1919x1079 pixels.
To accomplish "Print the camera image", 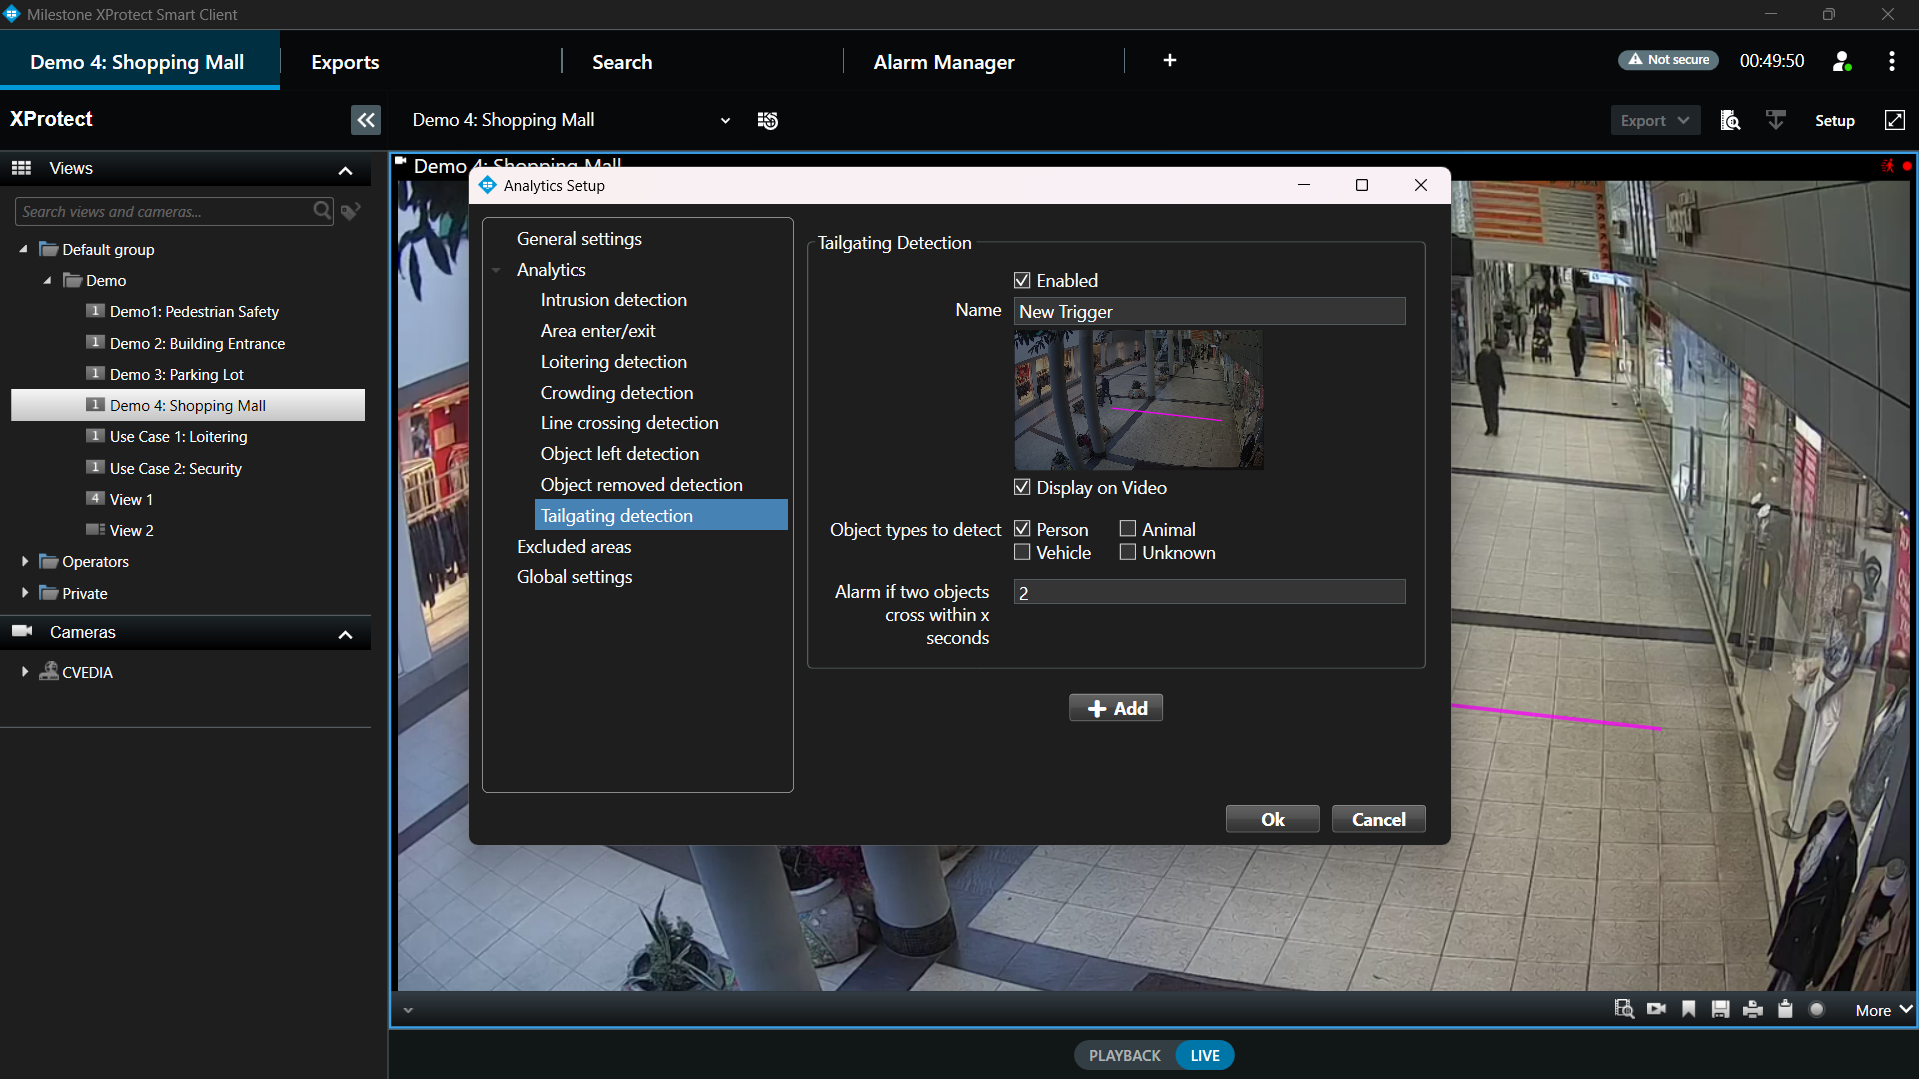I will click(1752, 1009).
